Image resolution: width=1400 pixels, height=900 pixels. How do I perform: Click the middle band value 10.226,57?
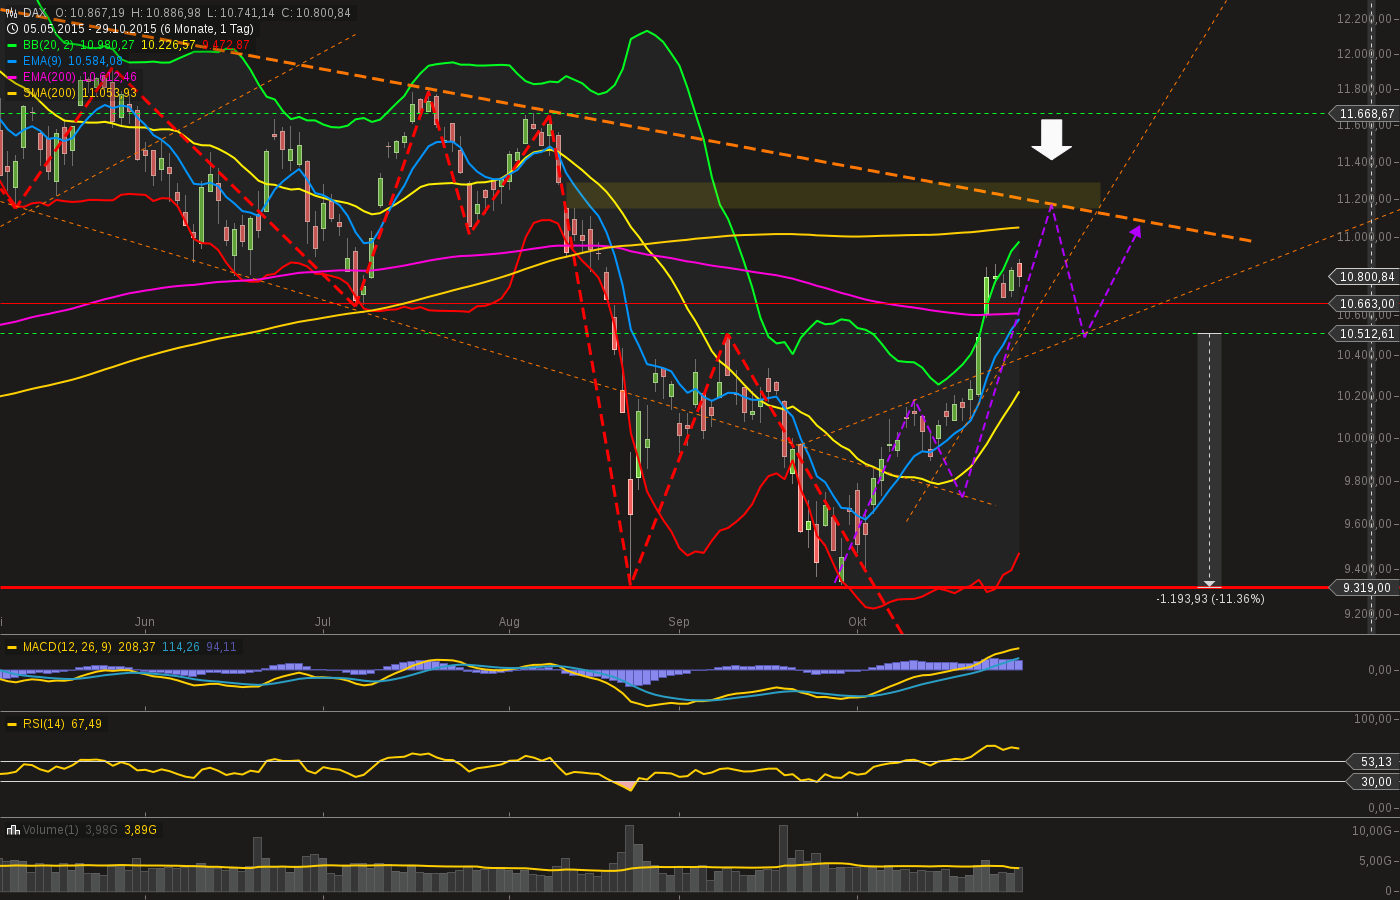(169, 45)
